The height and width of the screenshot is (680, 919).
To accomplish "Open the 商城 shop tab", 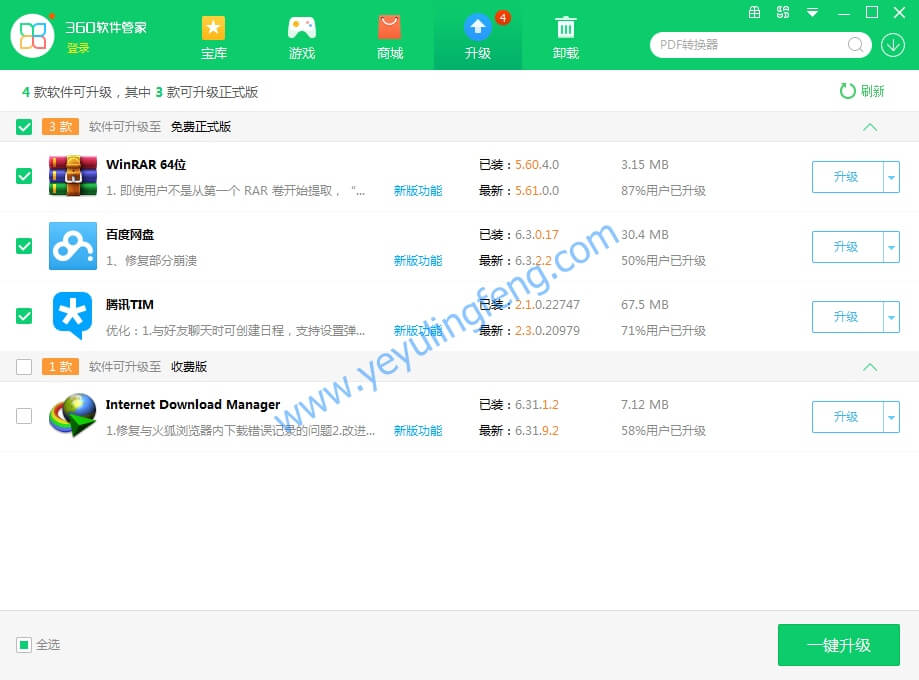I will click(390, 38).
